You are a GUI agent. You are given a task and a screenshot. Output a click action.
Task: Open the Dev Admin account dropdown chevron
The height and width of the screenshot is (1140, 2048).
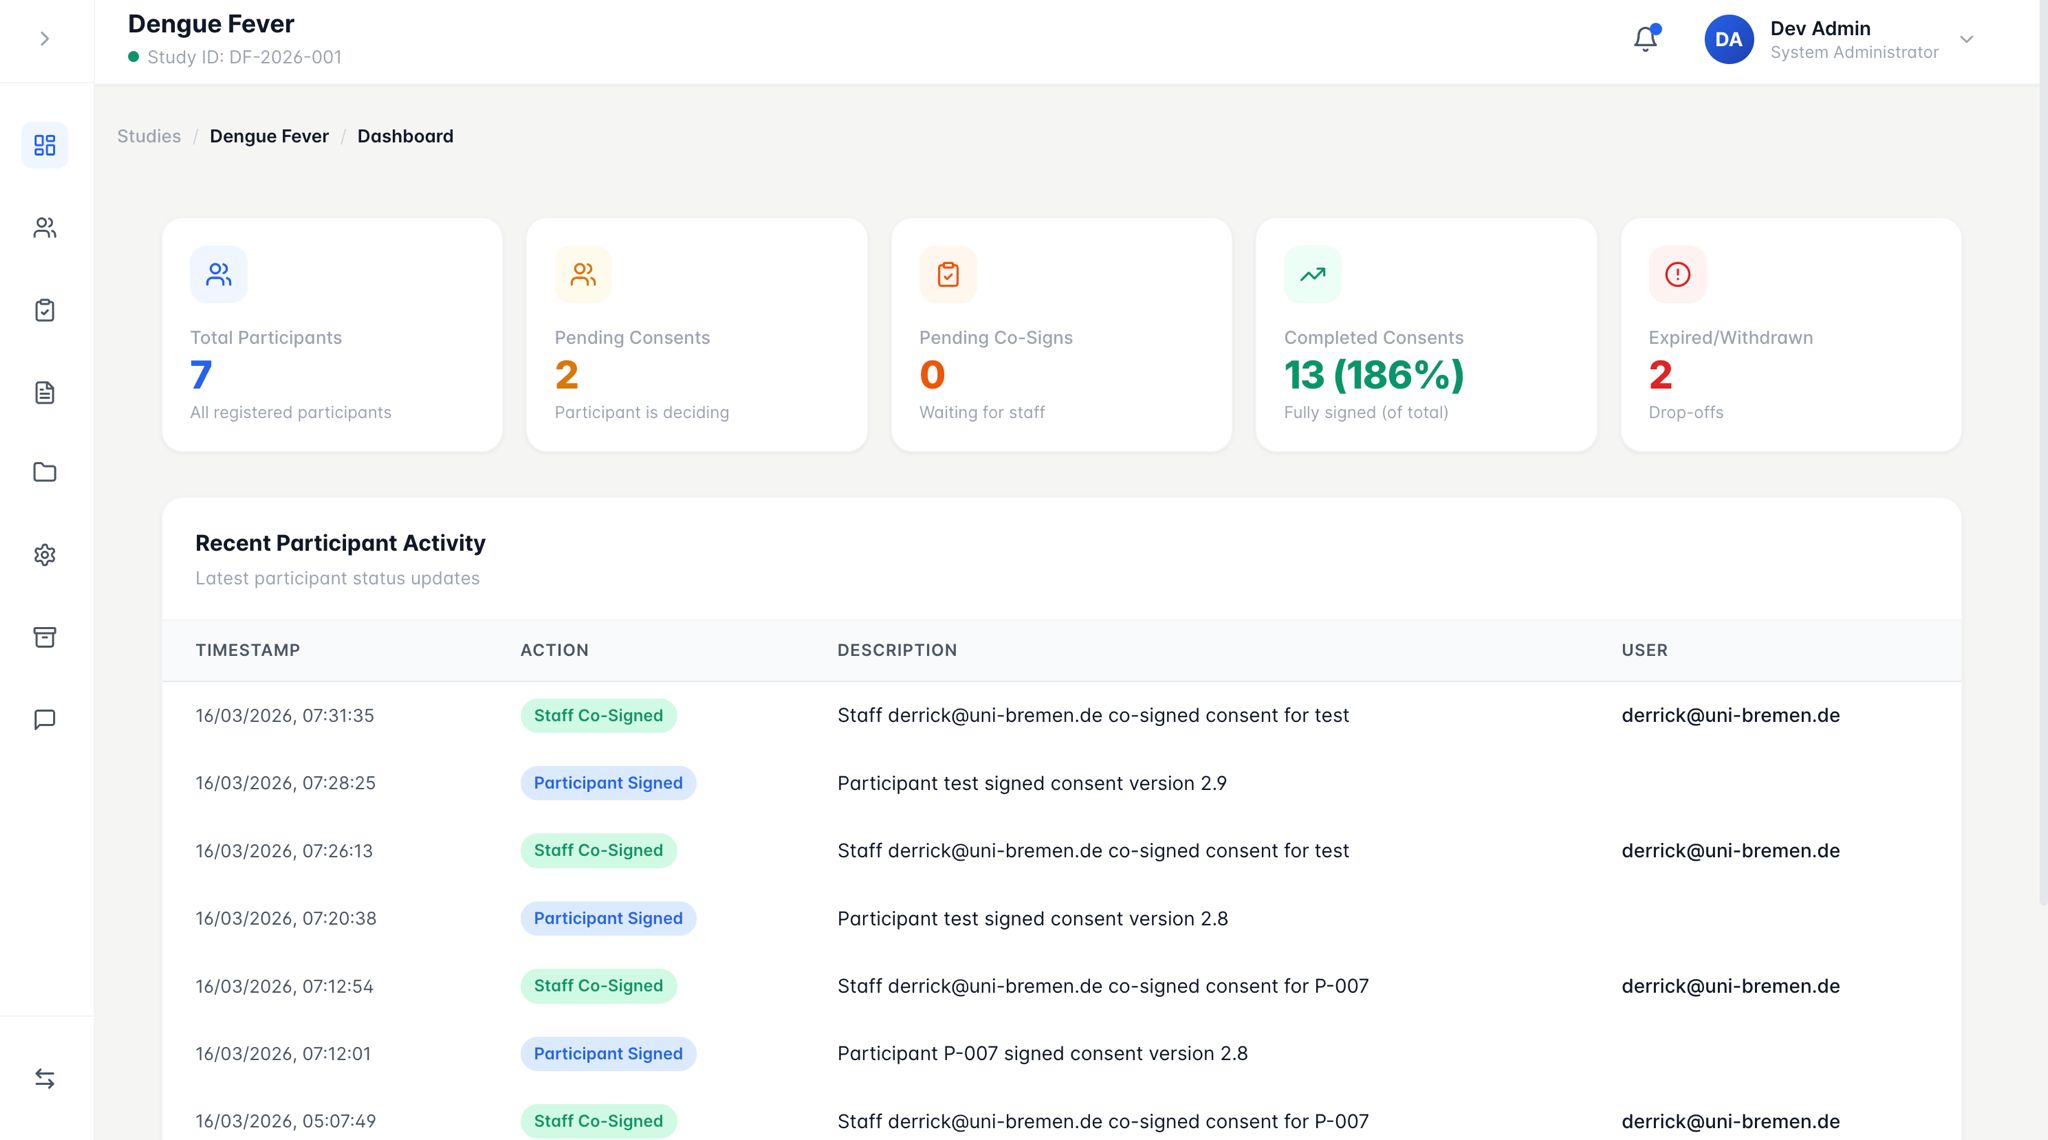coord(1966,40)
